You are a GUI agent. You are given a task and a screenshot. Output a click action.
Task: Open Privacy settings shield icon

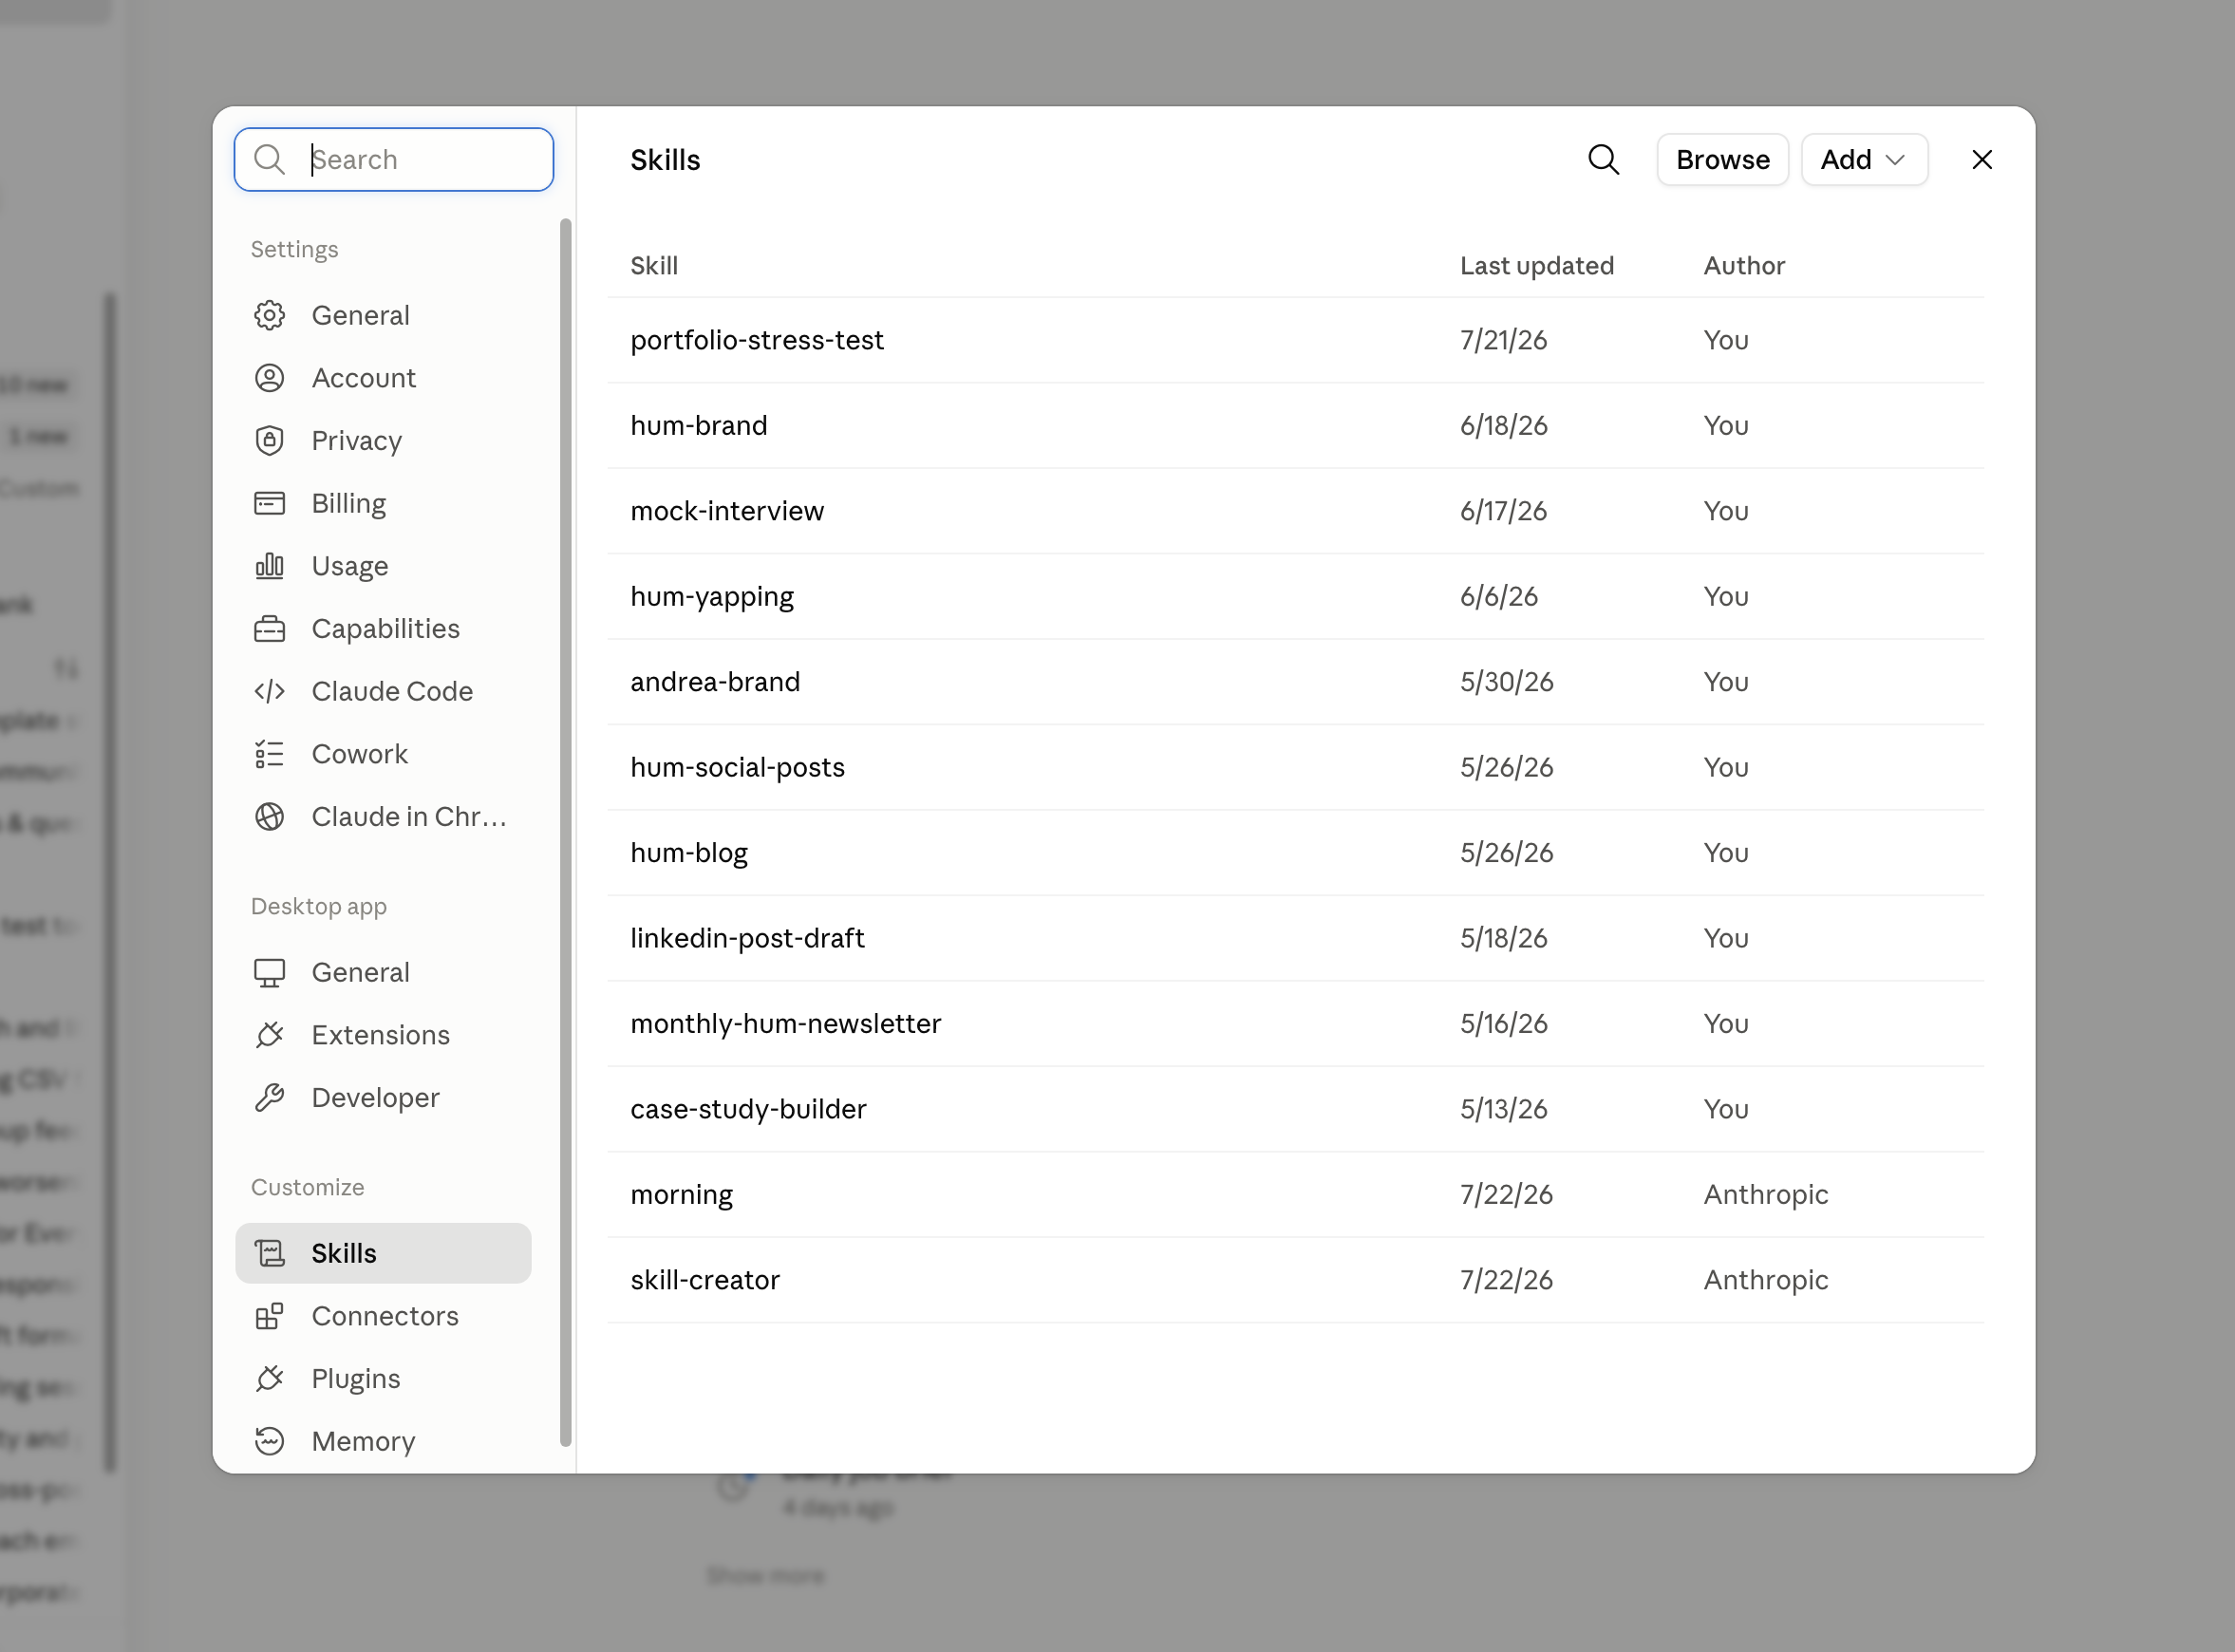pos(269,441)
